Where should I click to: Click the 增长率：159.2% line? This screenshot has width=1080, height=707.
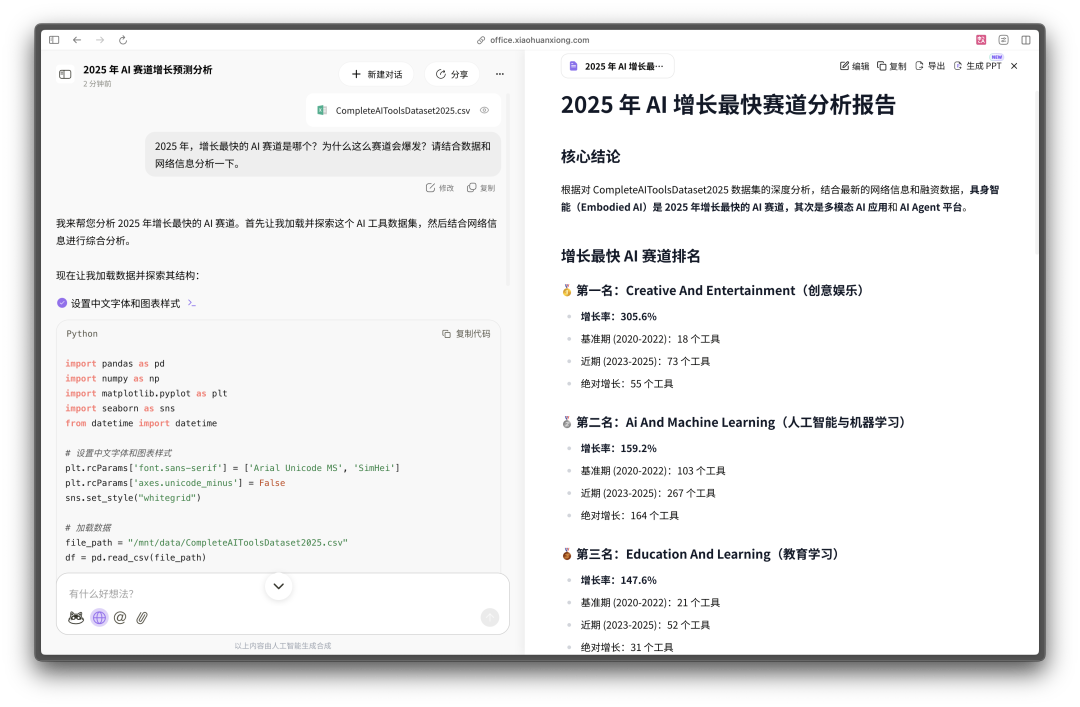[619, 448]
